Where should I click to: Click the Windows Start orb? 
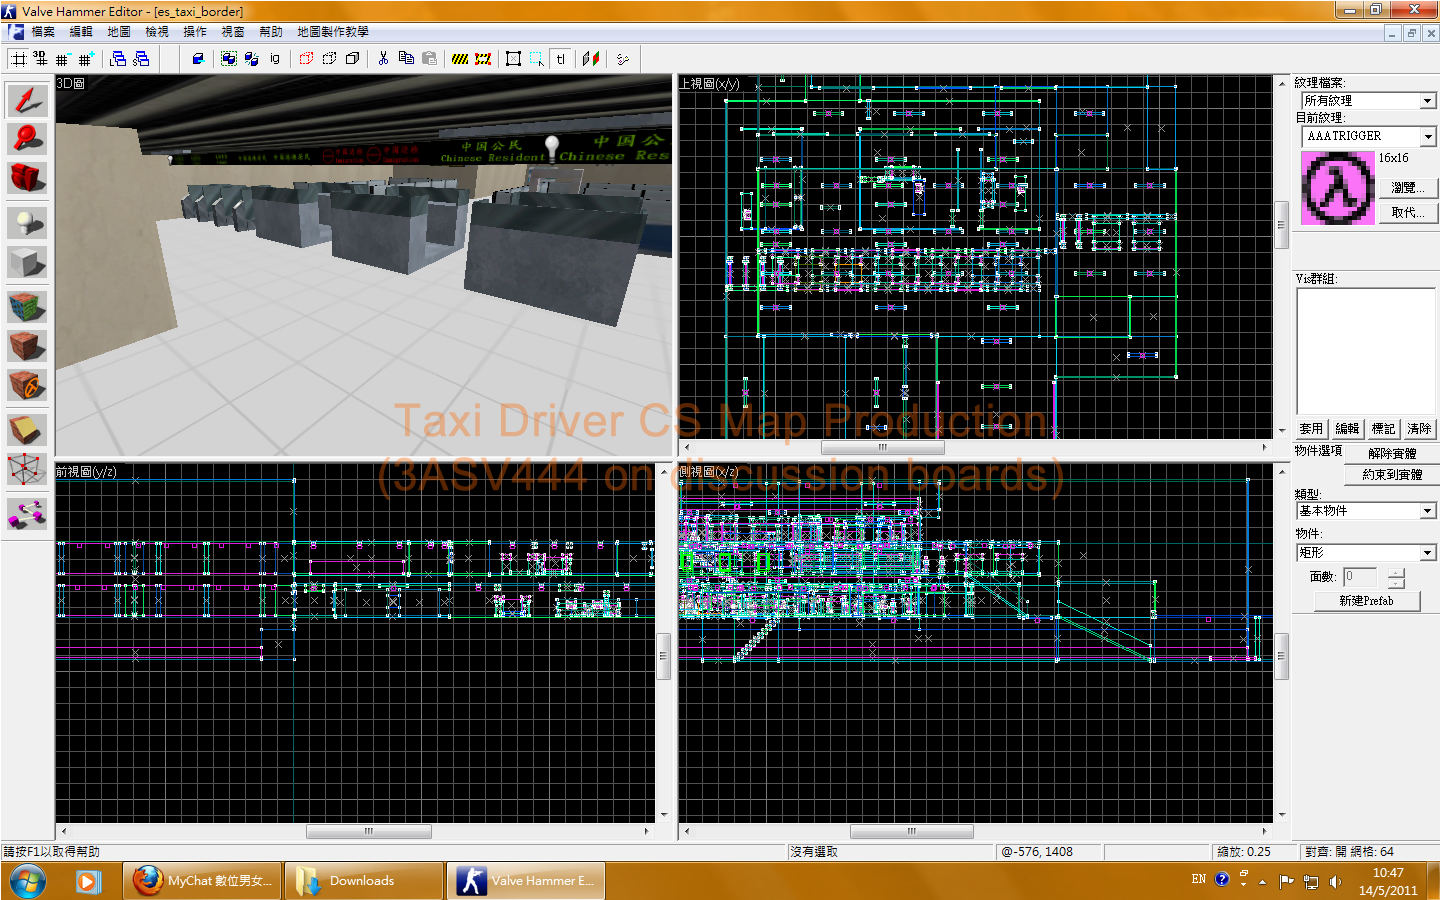pos(27,881)
